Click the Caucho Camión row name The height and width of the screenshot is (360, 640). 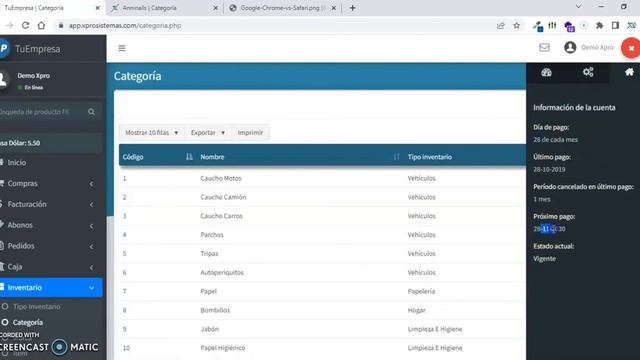pos(223,197)
